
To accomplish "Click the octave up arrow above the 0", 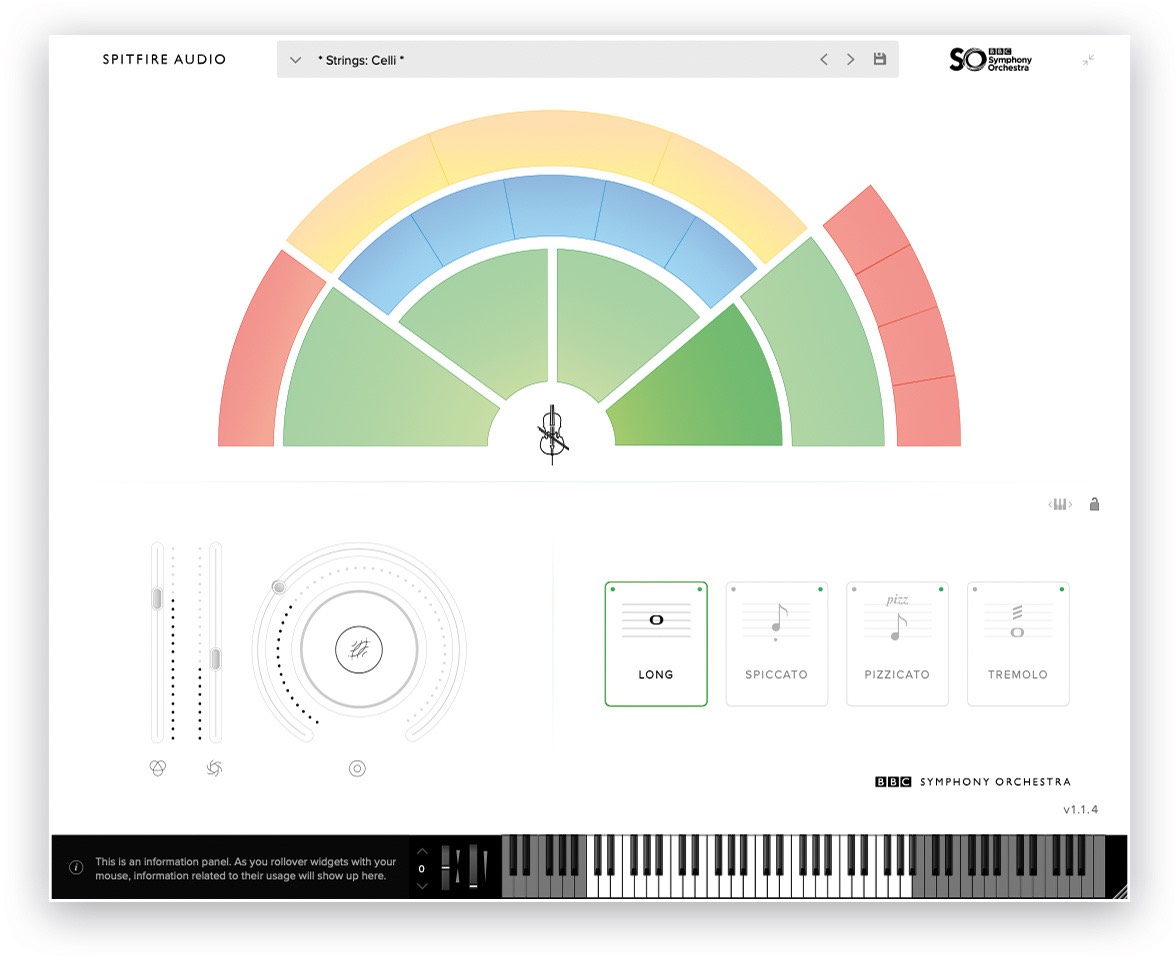I will click(x=422, y=851).
